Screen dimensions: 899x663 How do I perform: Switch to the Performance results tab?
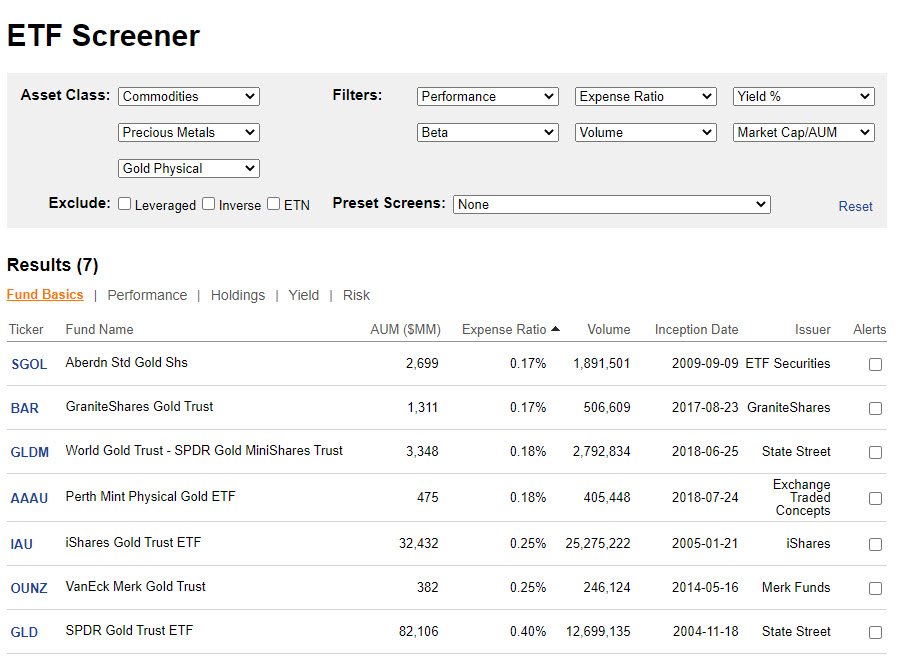click(x=147, y=295)
